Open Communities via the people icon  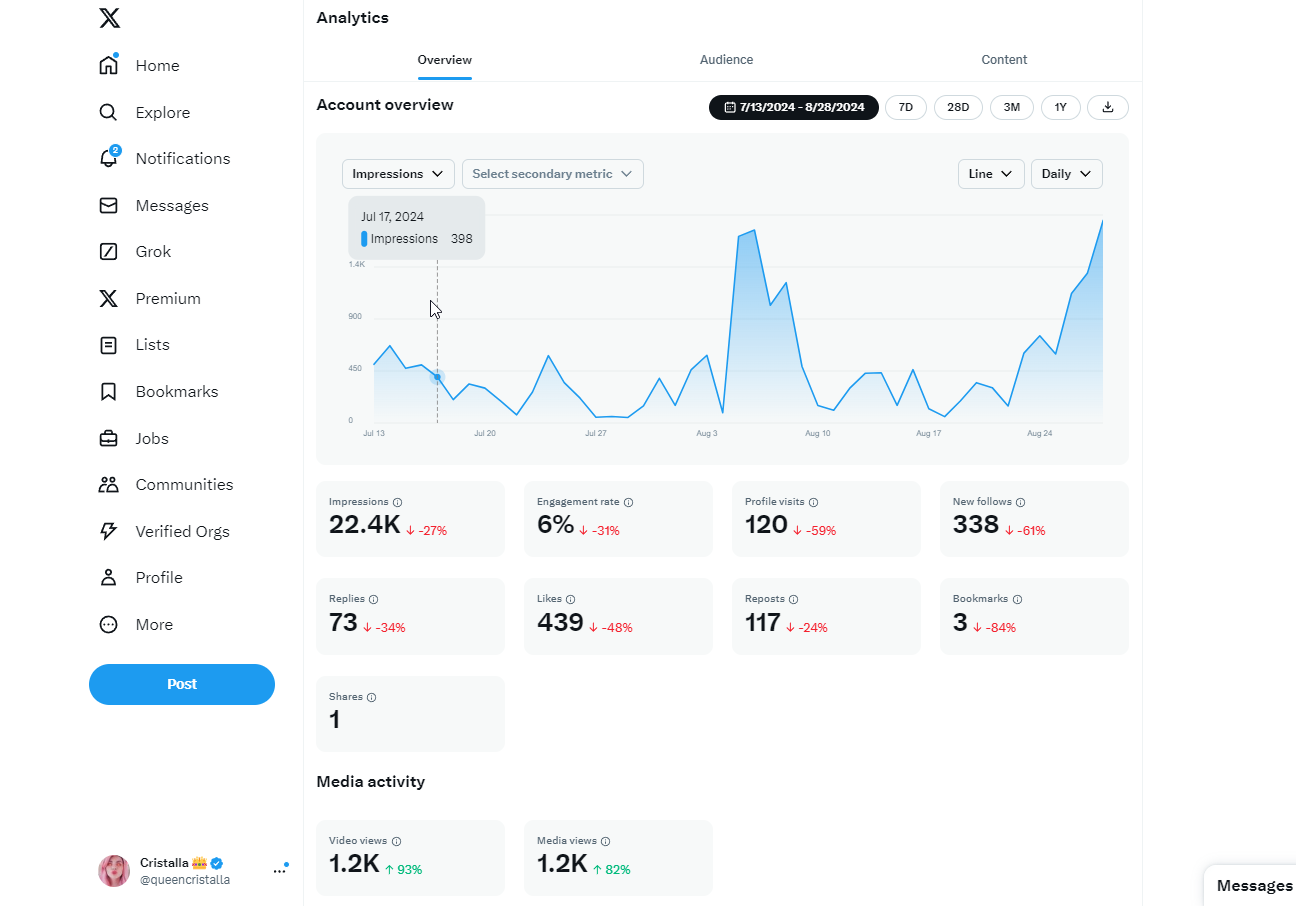pyautogui.click(x=109, y=485)
